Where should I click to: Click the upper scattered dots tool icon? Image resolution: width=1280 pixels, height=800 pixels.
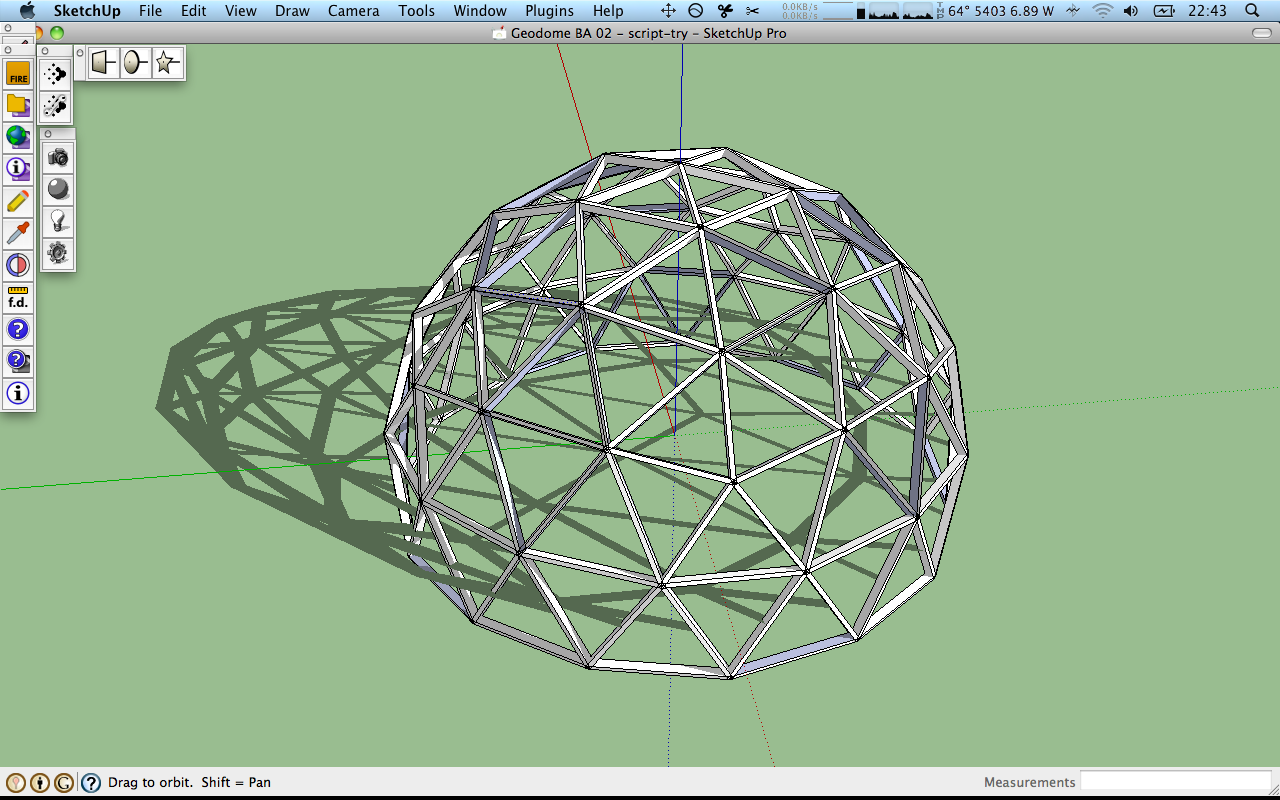pos(56,73)
